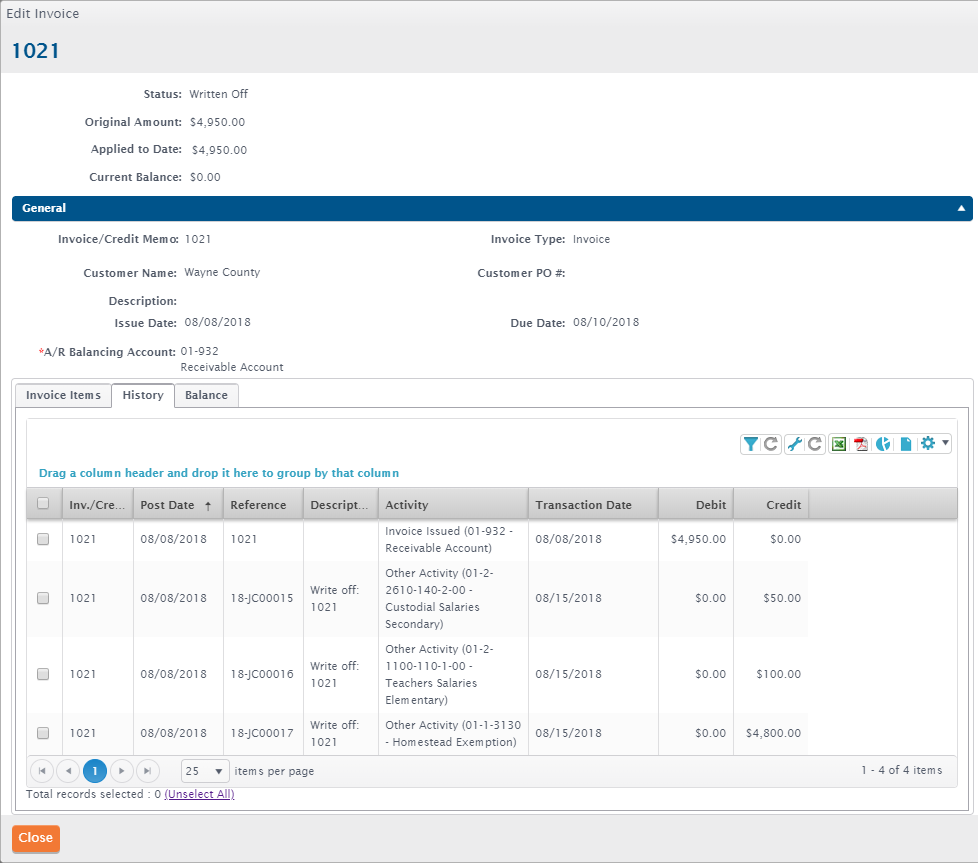Screen dimensions: 978x863
Task: Toggle the select-all checkbox in grid header
Action: (x=43, y=503)
